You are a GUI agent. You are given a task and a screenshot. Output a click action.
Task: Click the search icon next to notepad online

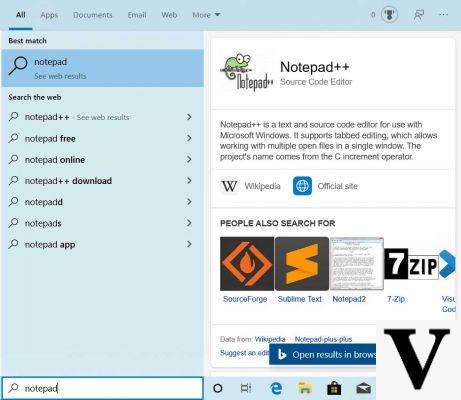point(13,159)
